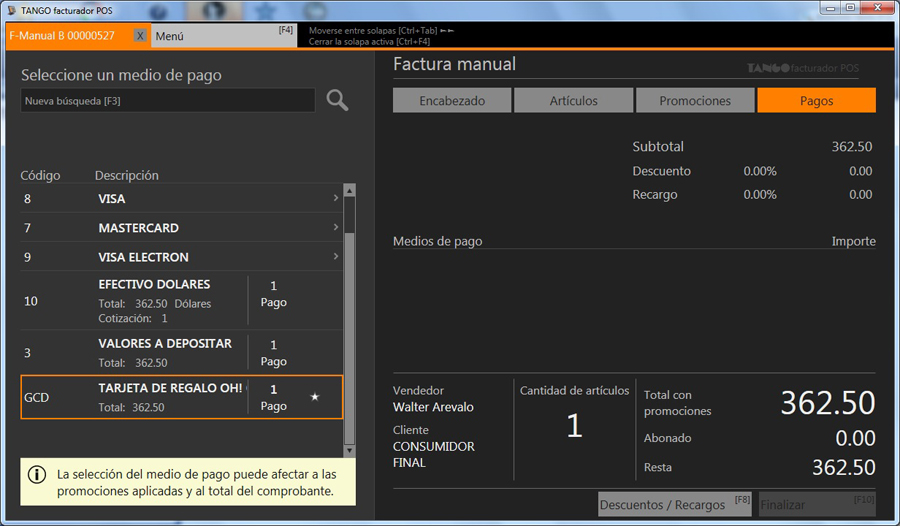Click client name CONSUMIDOR FINAL
Image resolution: width=900 pixels, height=526 pixels.
pyautogui.click(x=434, y=454)
